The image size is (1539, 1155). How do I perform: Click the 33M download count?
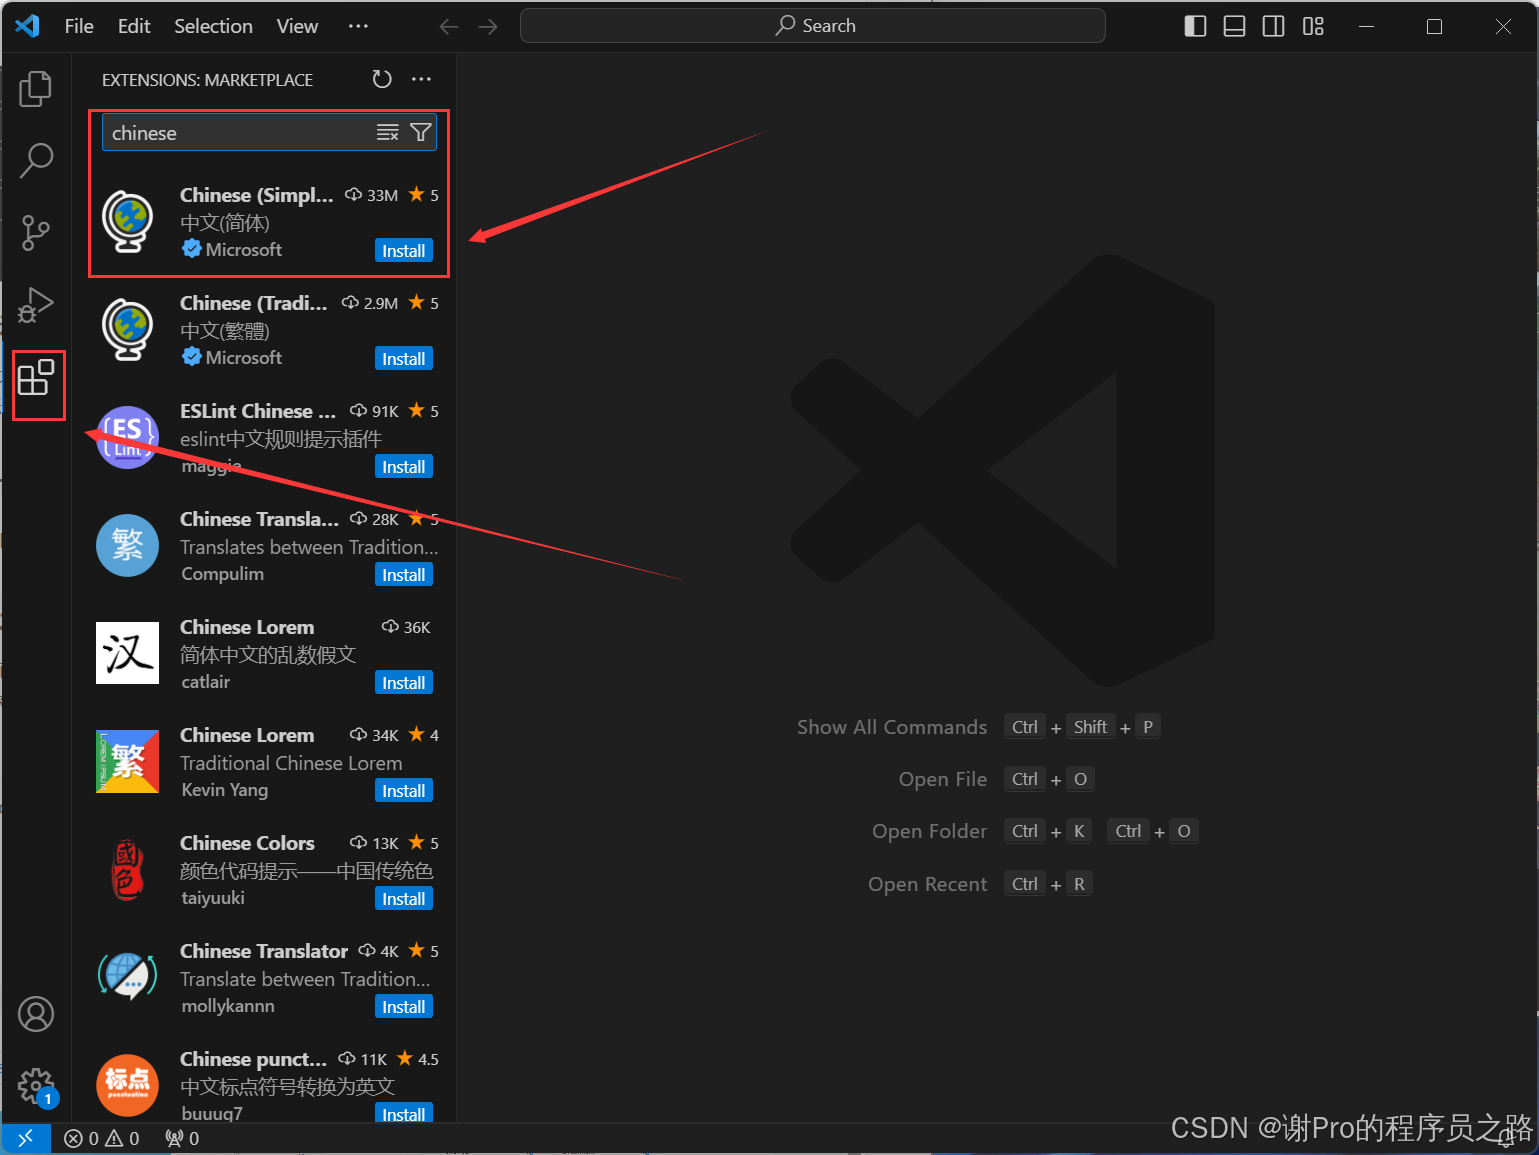[x=372, y=195]
